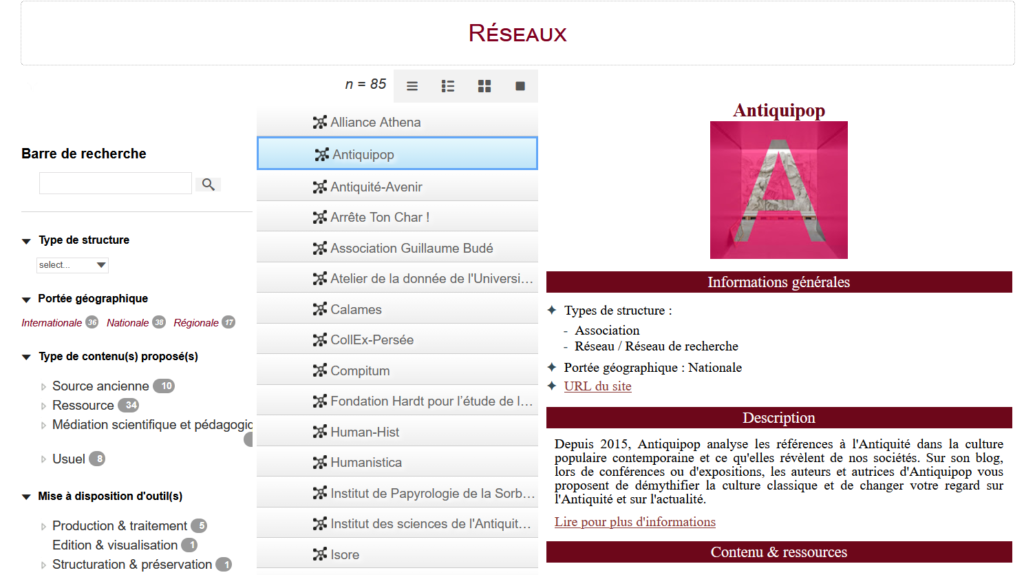Filter by Internationale scope

tap(52, 323)
